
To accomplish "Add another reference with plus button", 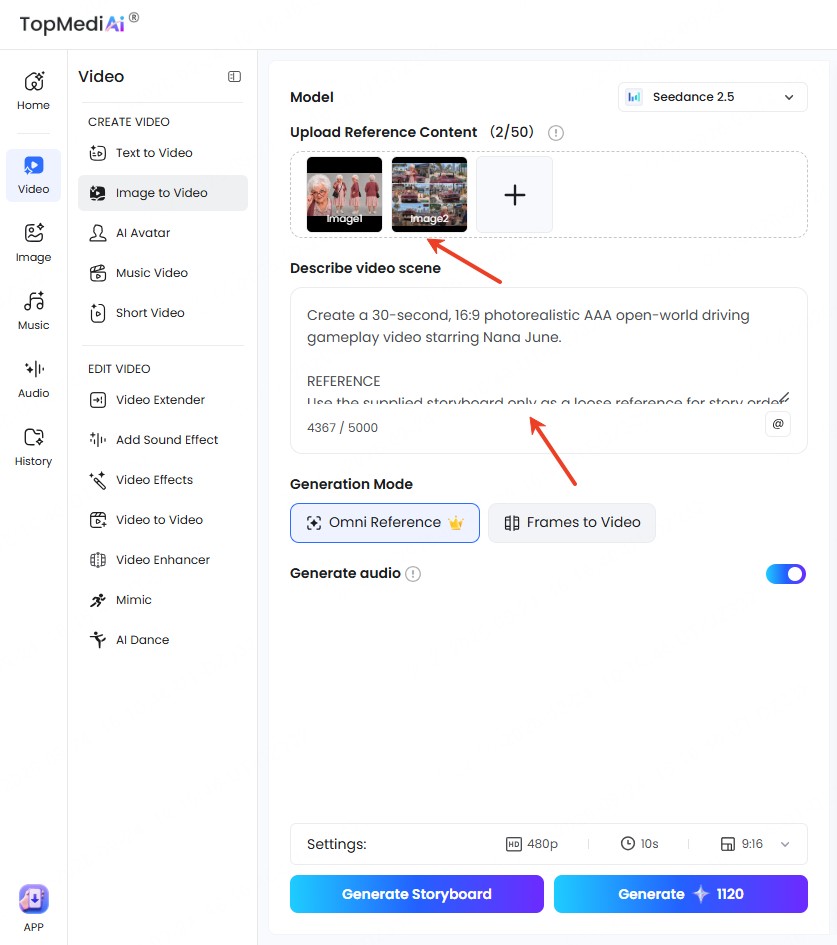I will point(514,195).
